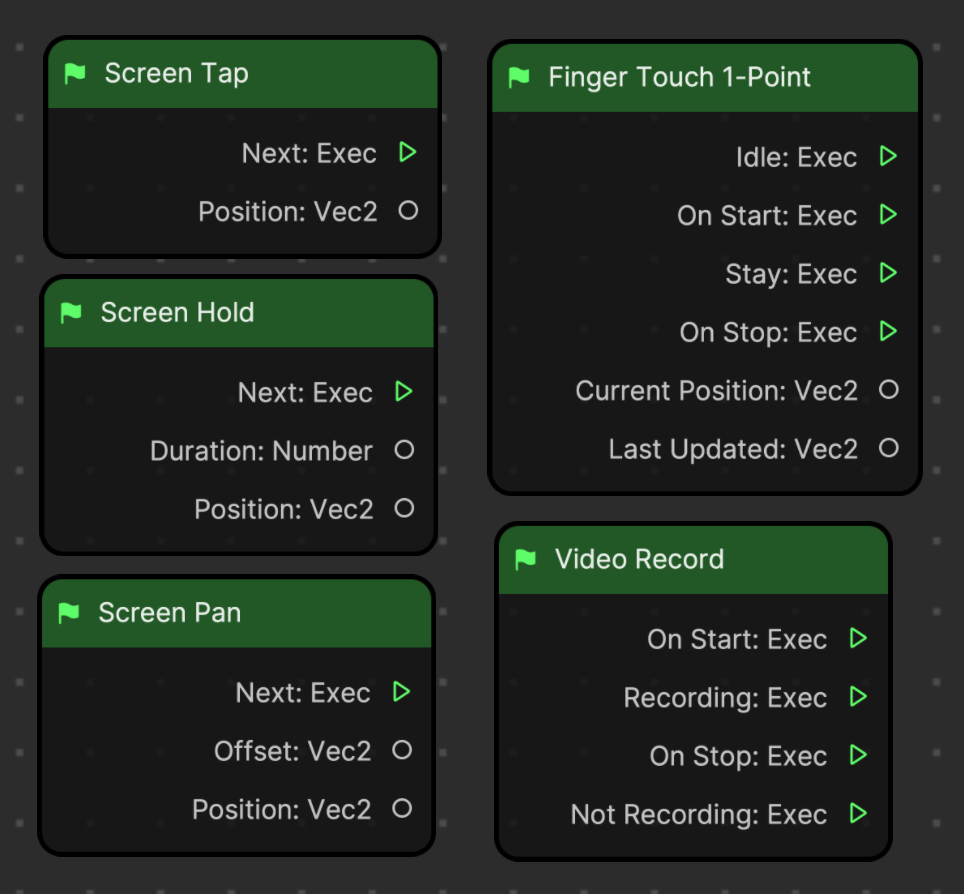Click the flag icon on Video Record node
The width and height of the screenshot is (964, 894).
(526, 560)
